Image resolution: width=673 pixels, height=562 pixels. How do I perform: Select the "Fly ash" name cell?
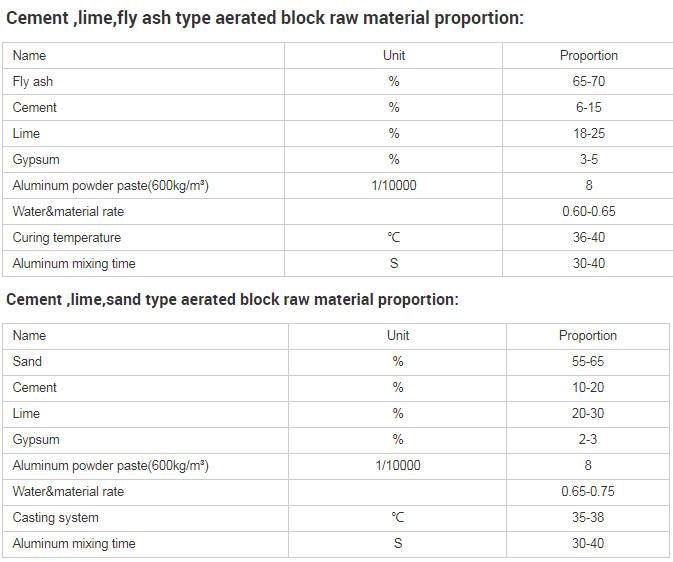33,82
